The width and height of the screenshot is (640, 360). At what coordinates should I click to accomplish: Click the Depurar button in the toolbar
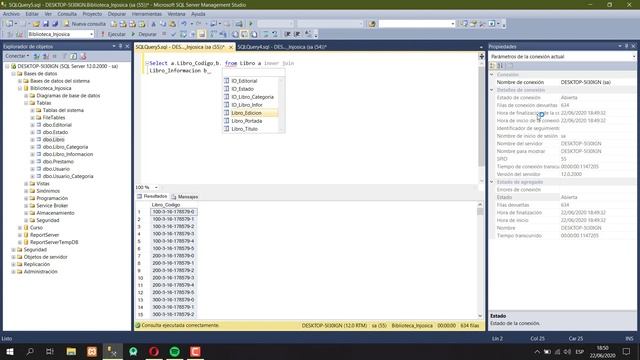144,34
